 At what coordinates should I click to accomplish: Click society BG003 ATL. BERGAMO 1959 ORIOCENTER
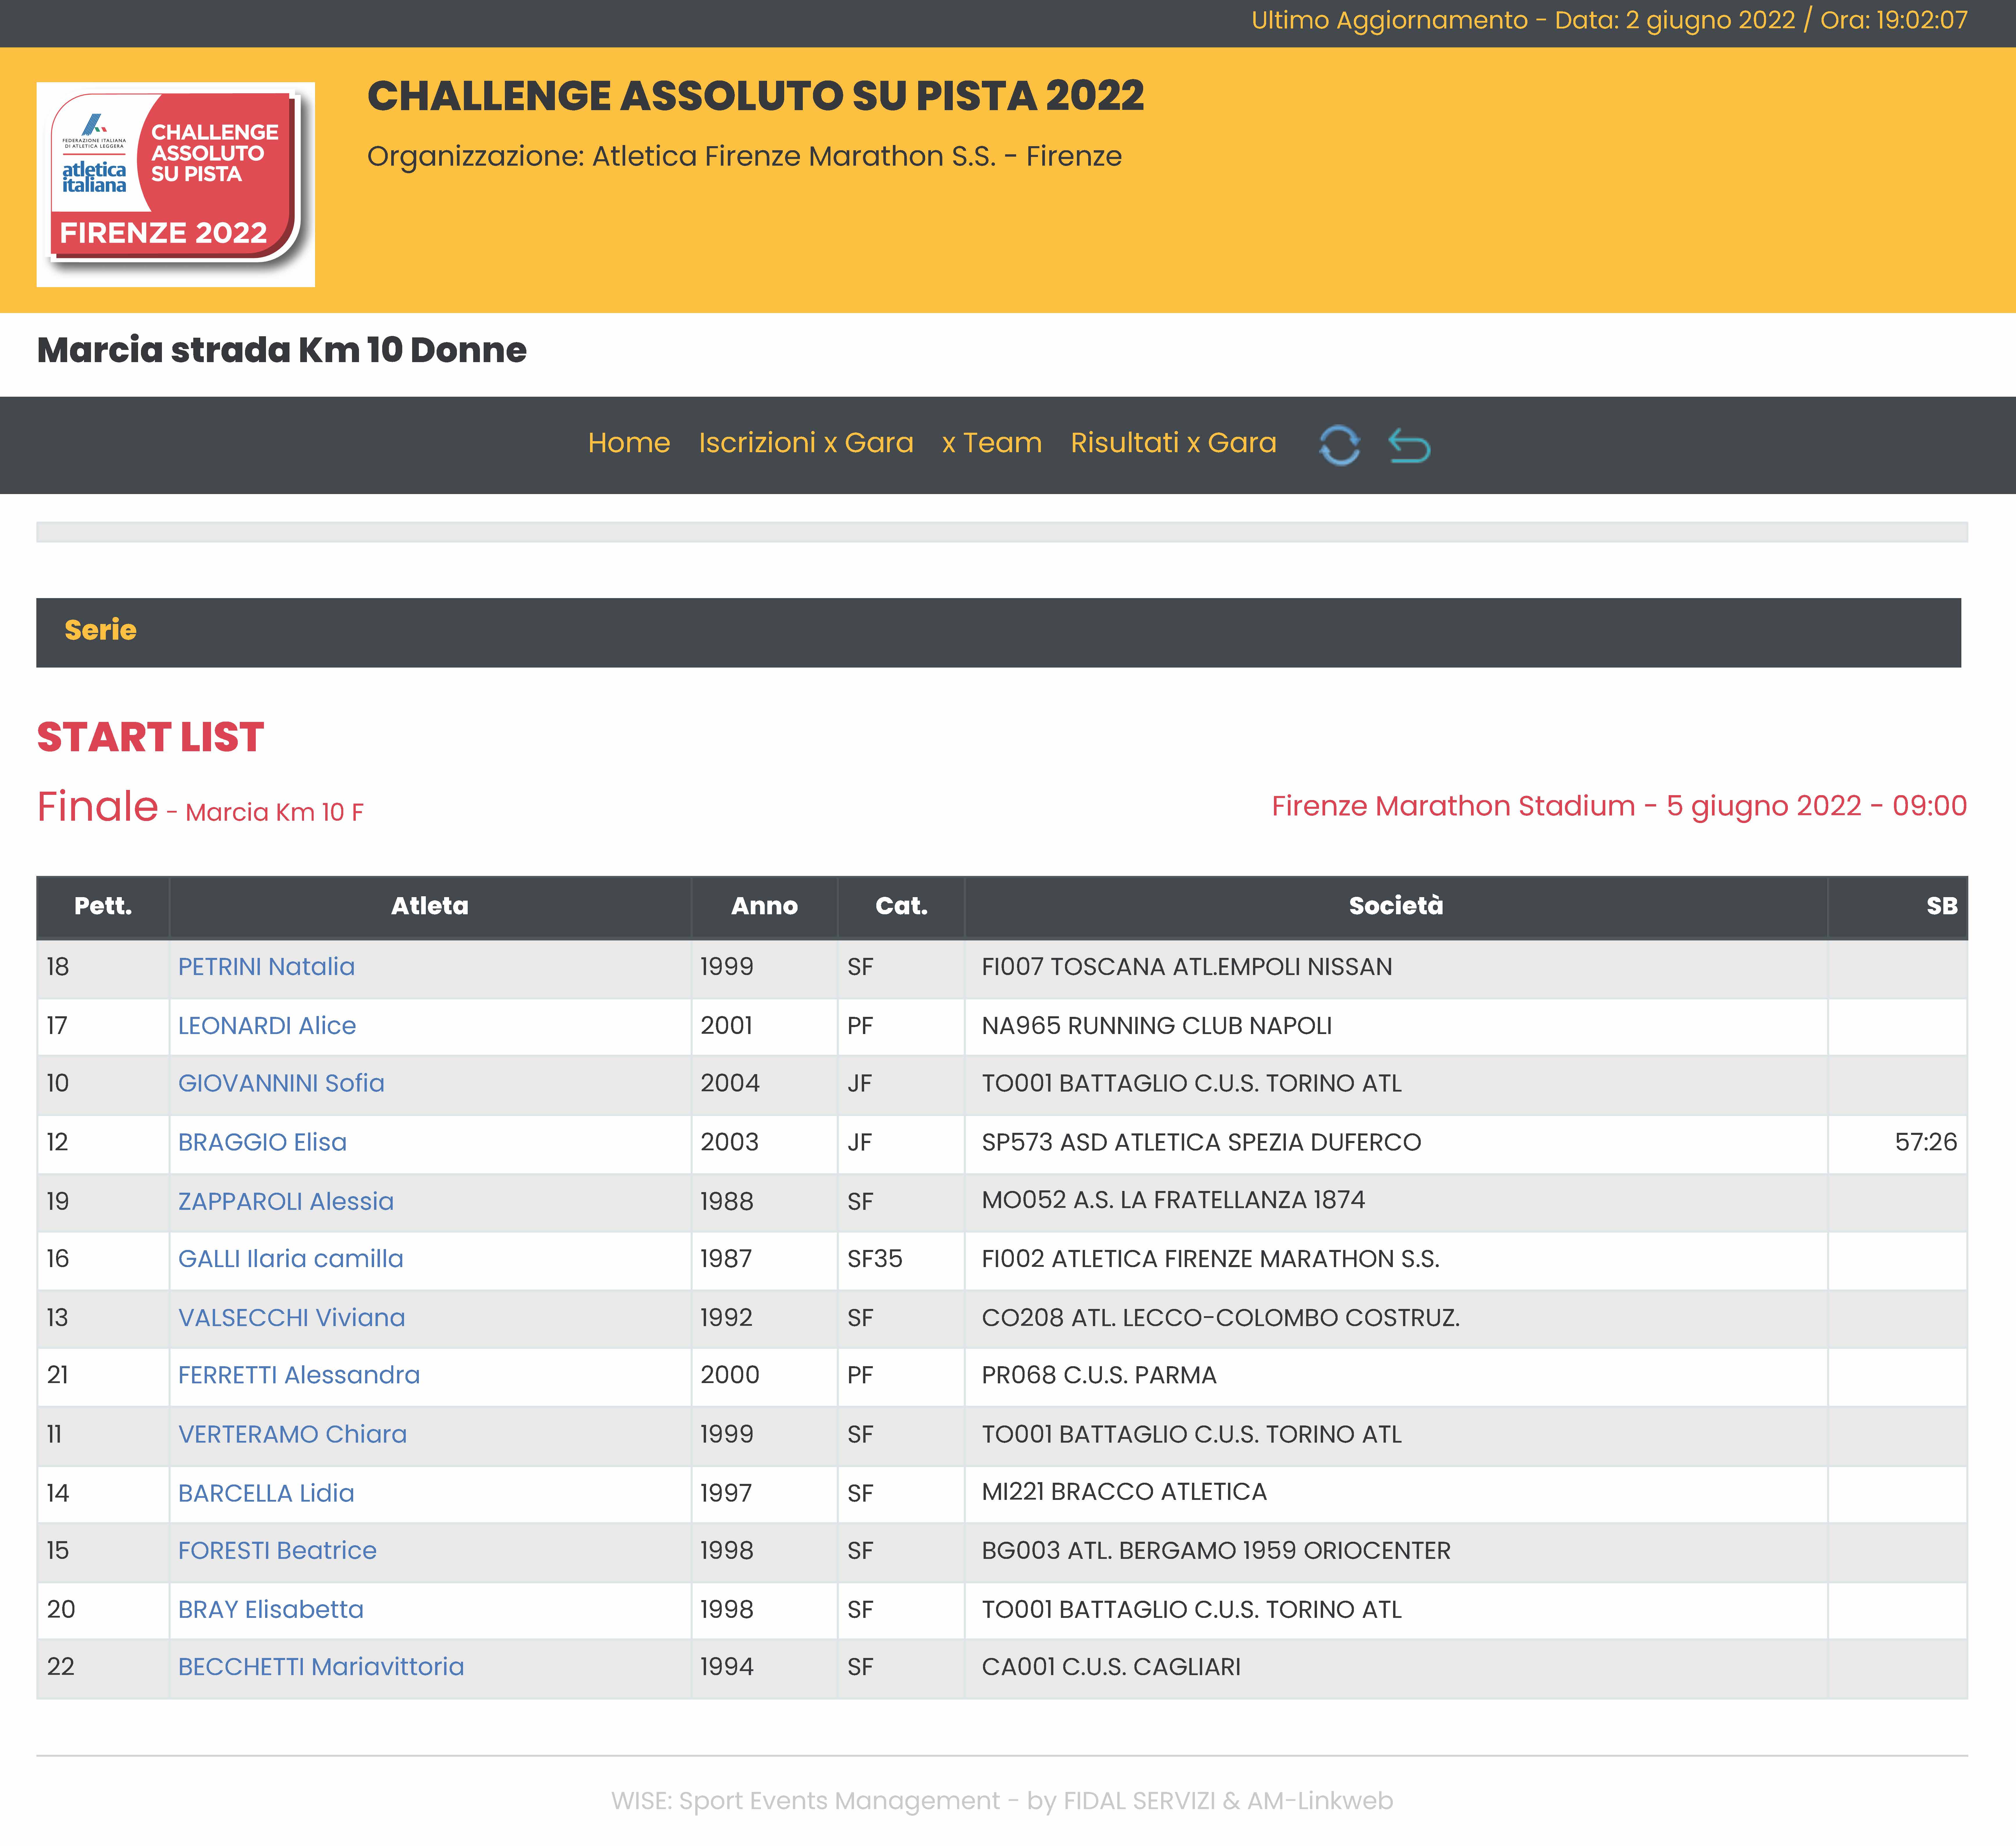[x=1216, y=1551]
